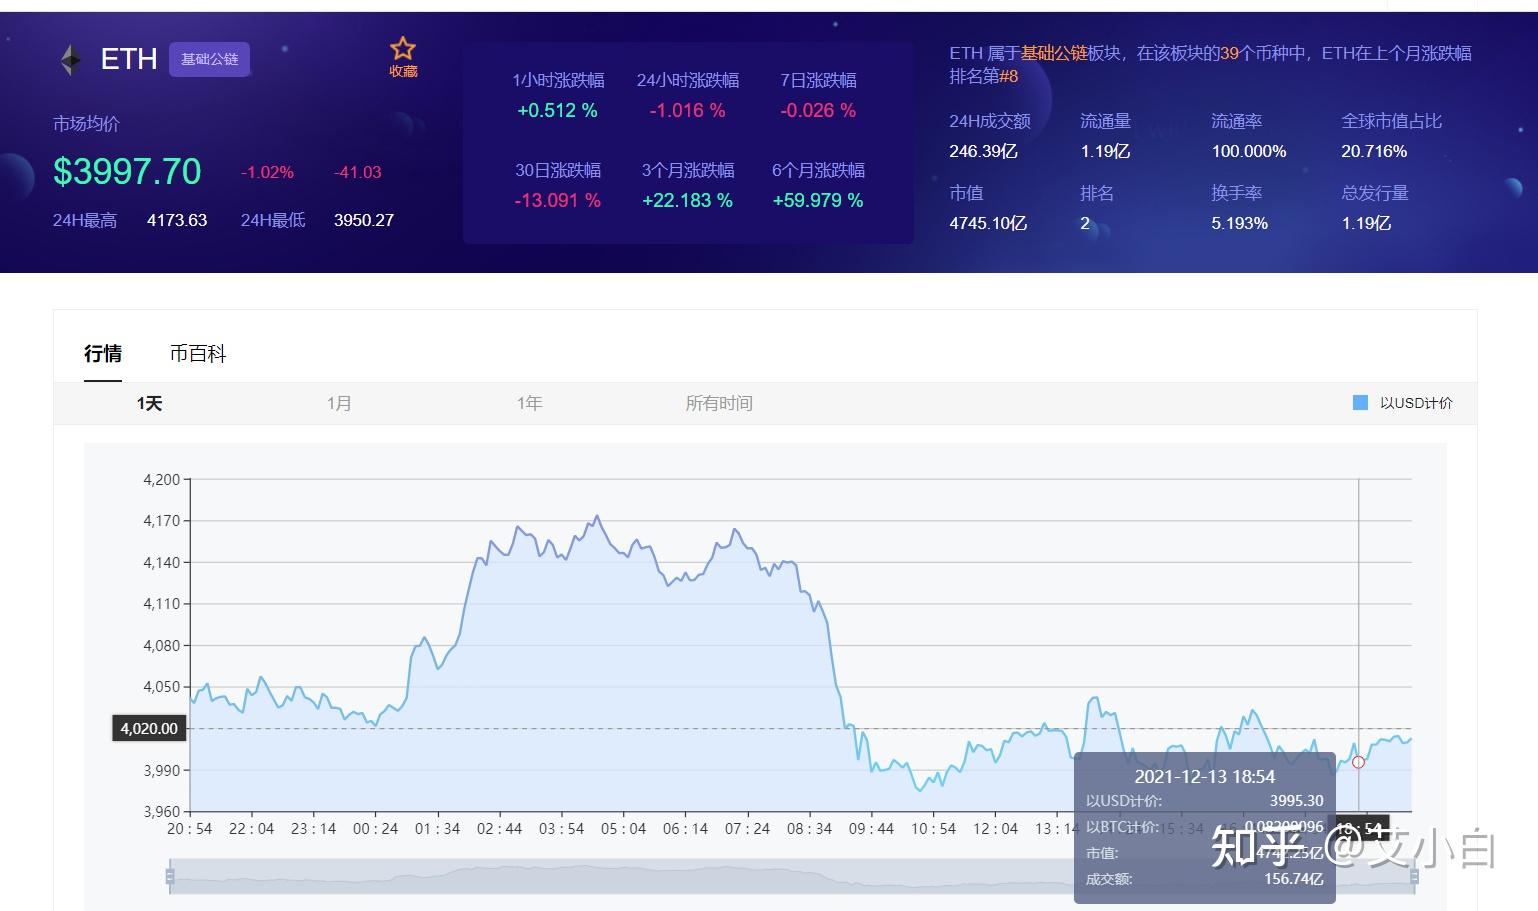This screenshot has width=1538, height=911.
Task: Select the 1天 time range
Action: (x=149, y=403)
